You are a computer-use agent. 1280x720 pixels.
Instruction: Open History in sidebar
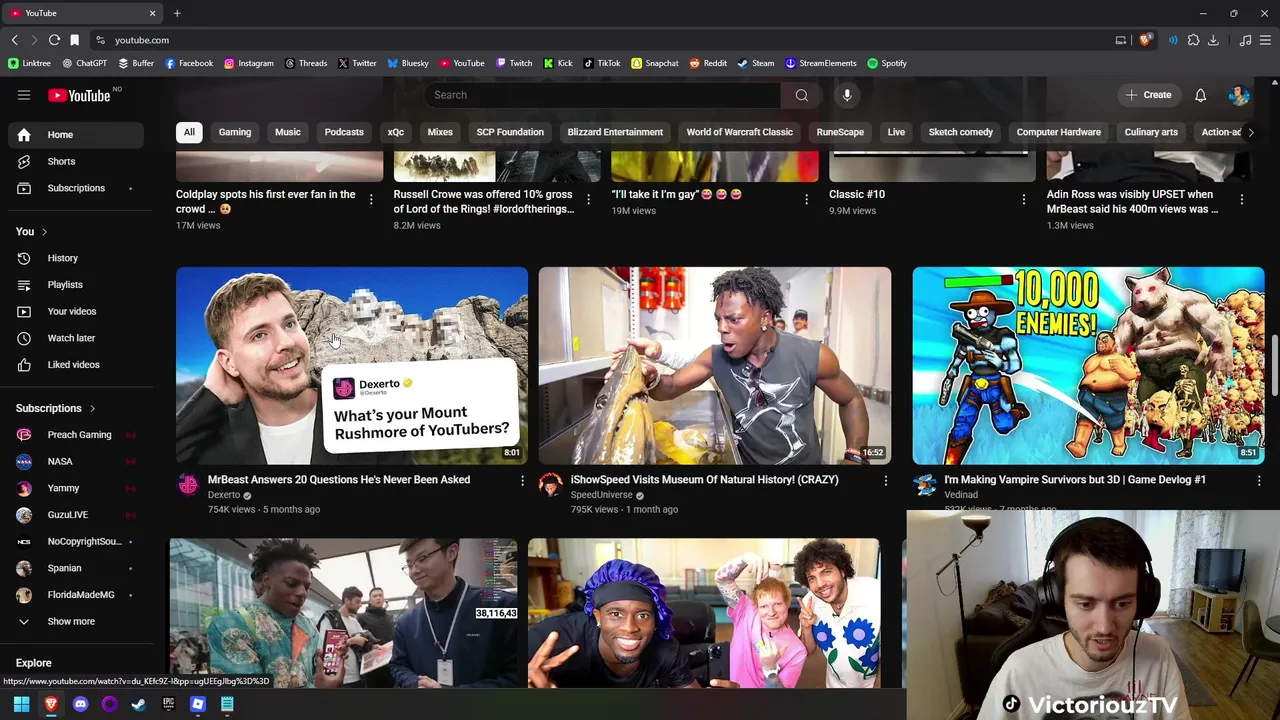78,258
